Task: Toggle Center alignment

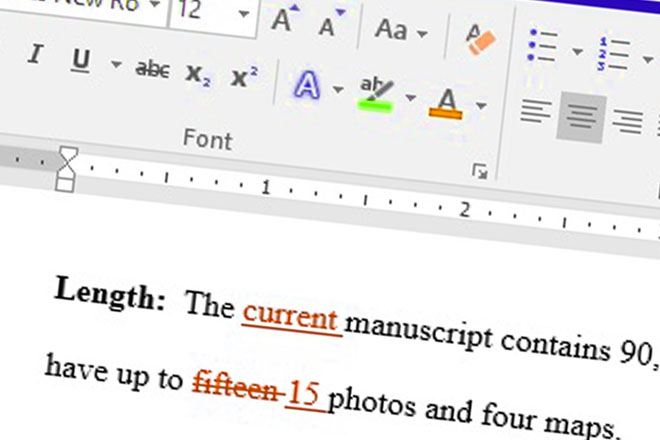Action: tap(580, 116)
